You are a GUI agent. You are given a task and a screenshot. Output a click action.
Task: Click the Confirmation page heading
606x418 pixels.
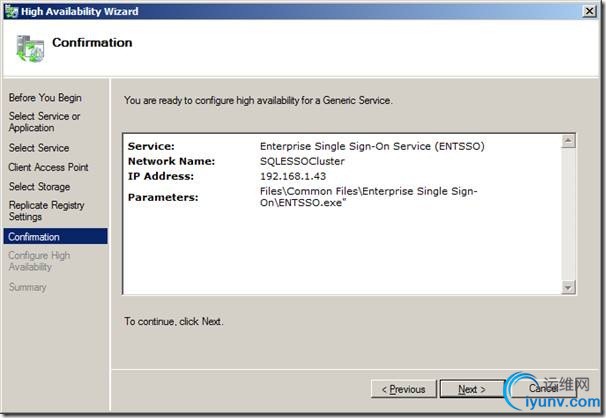(92, 42)
